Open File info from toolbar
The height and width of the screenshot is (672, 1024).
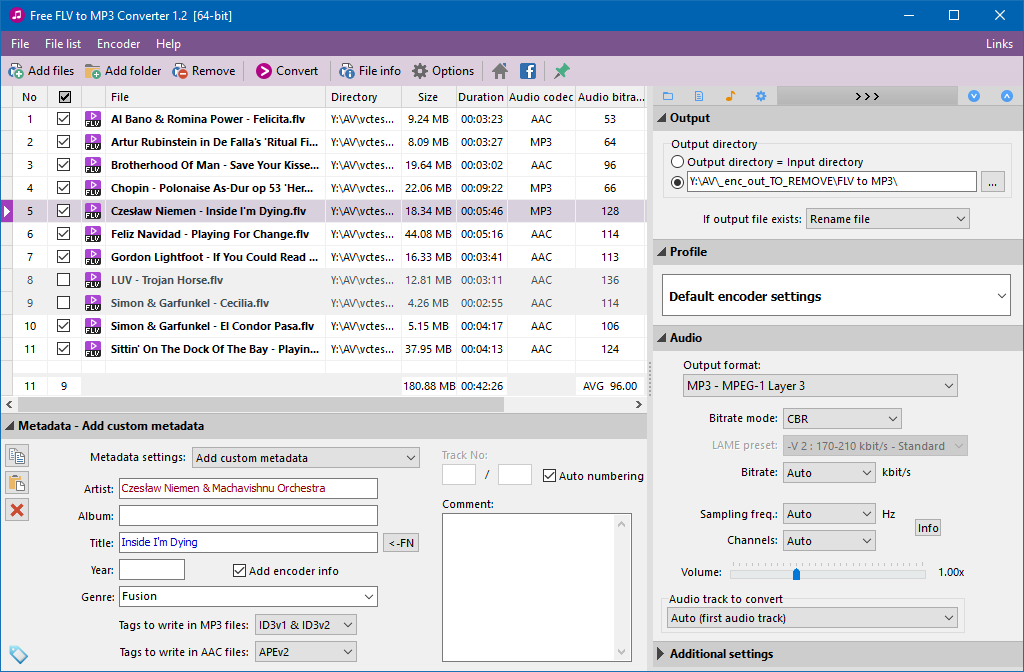pos(370,71)
